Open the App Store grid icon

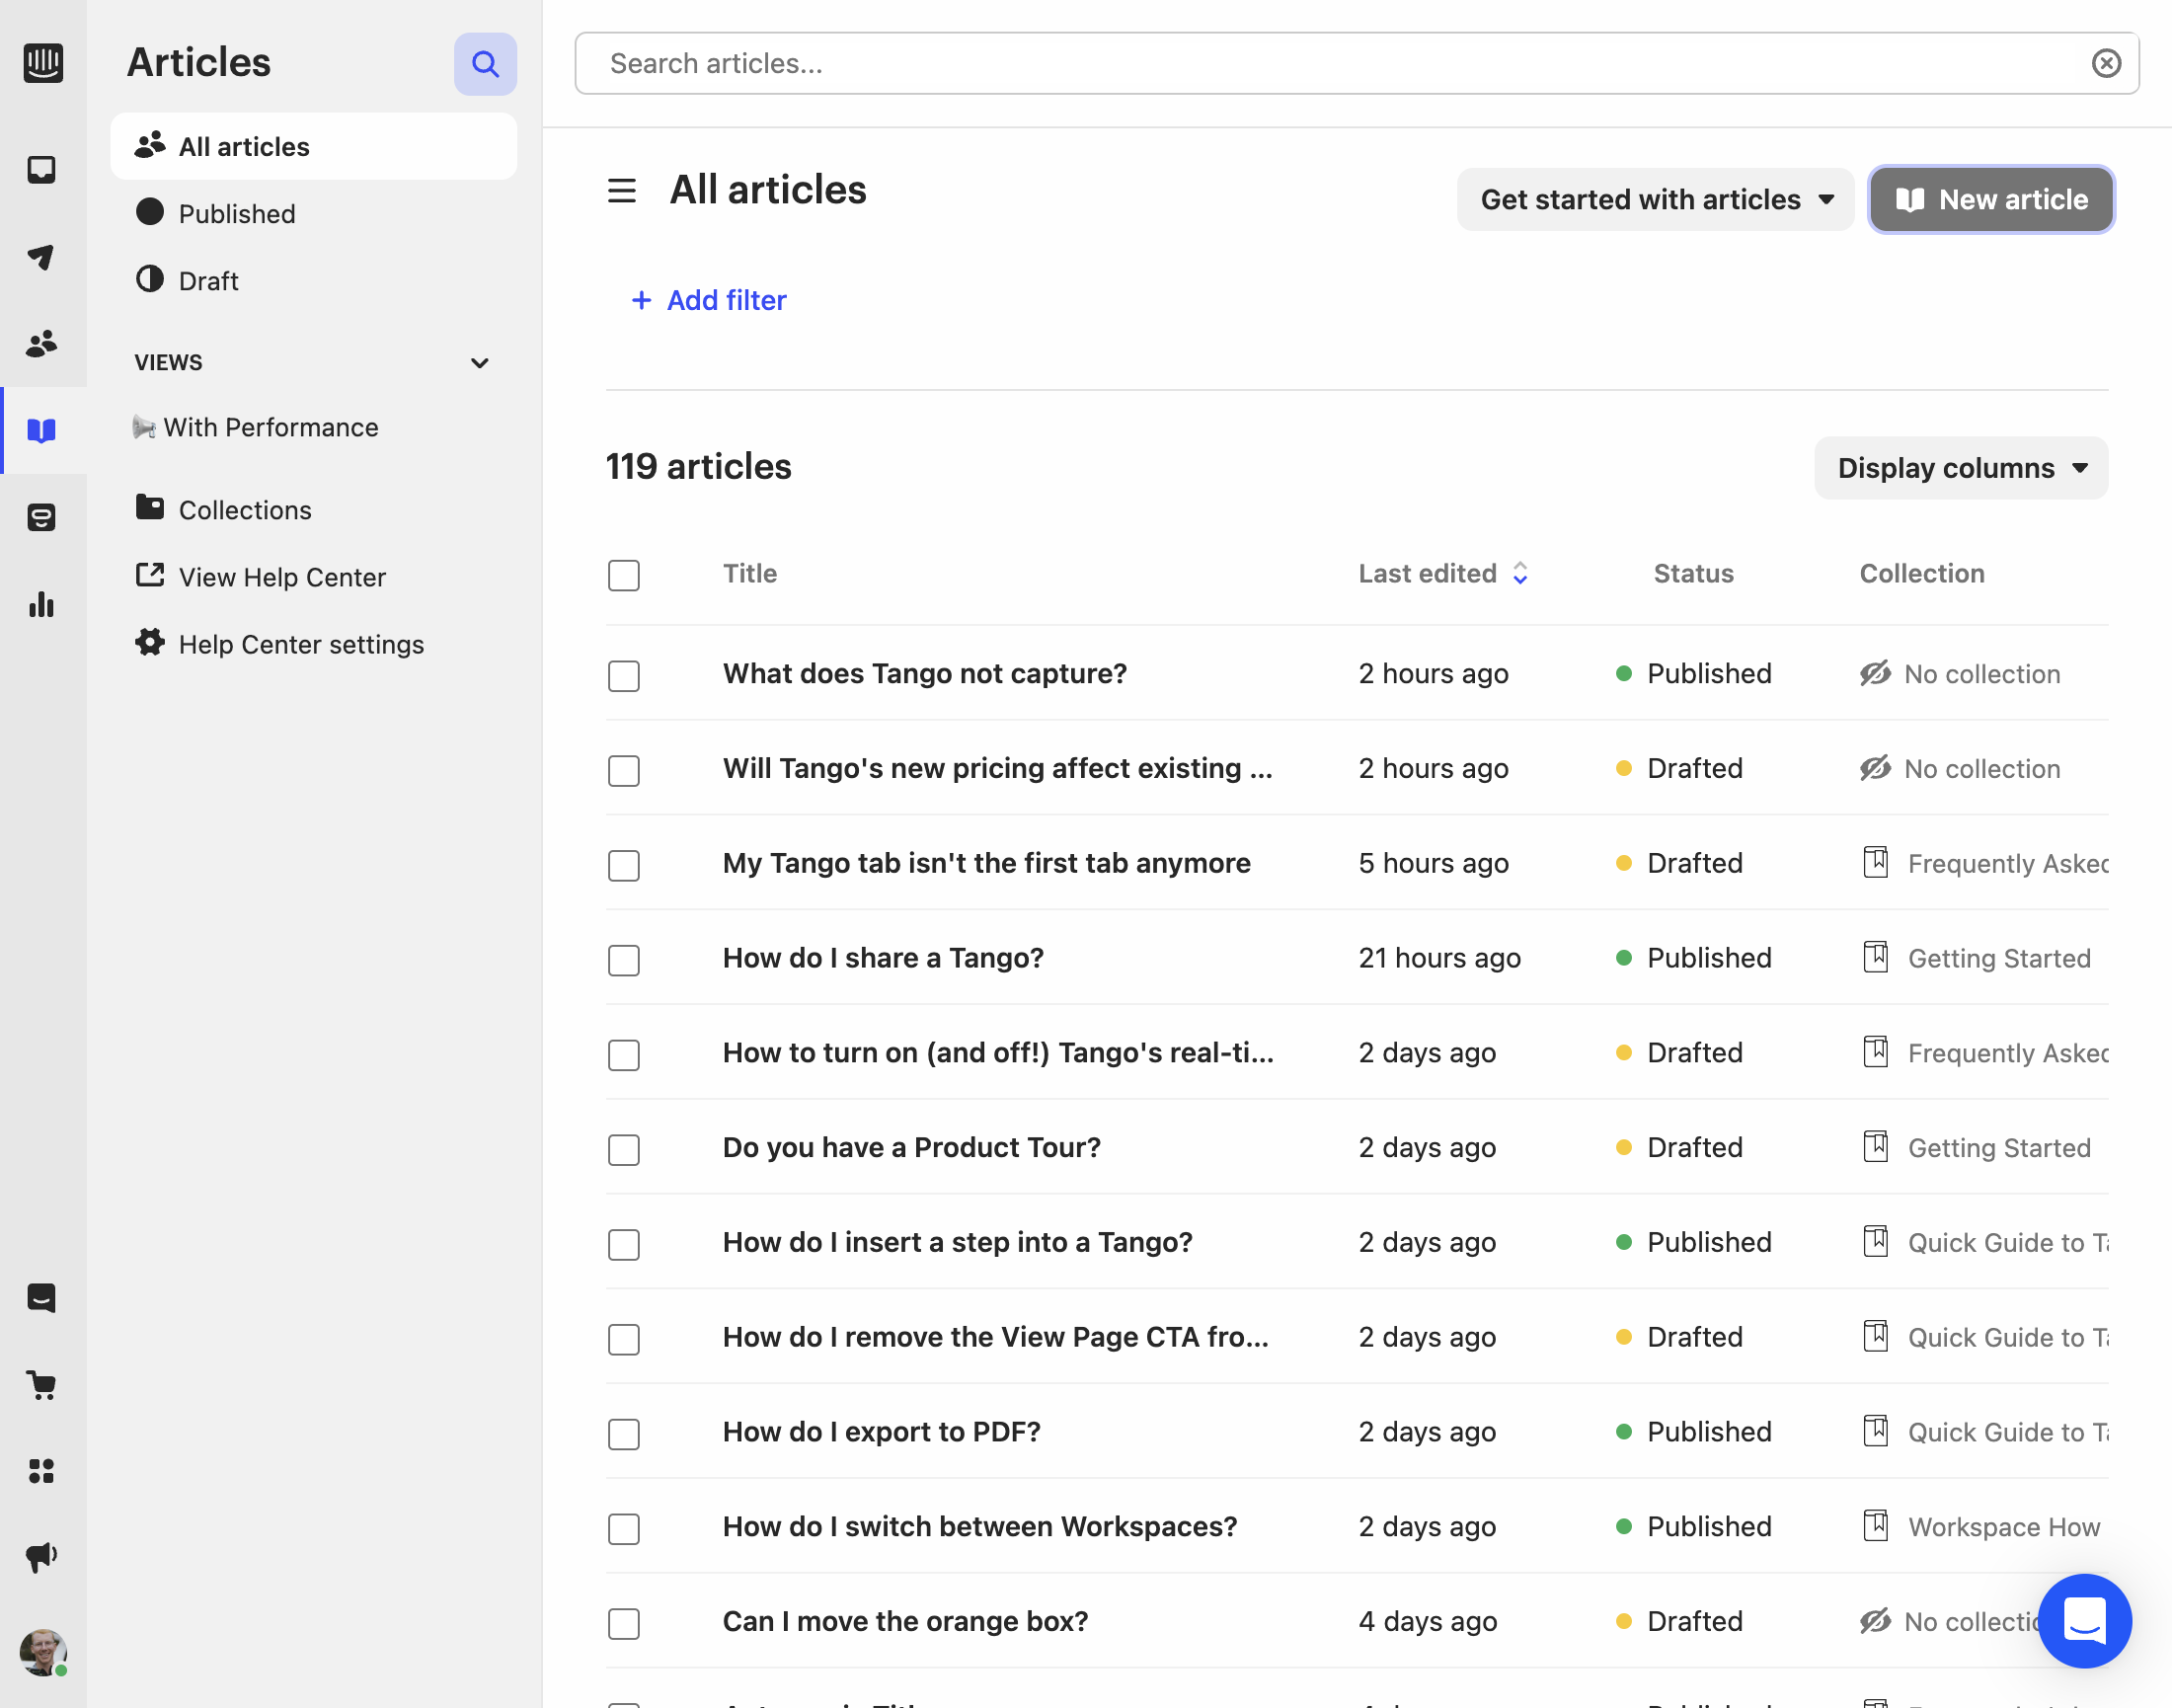click(x=41, y=1471)
